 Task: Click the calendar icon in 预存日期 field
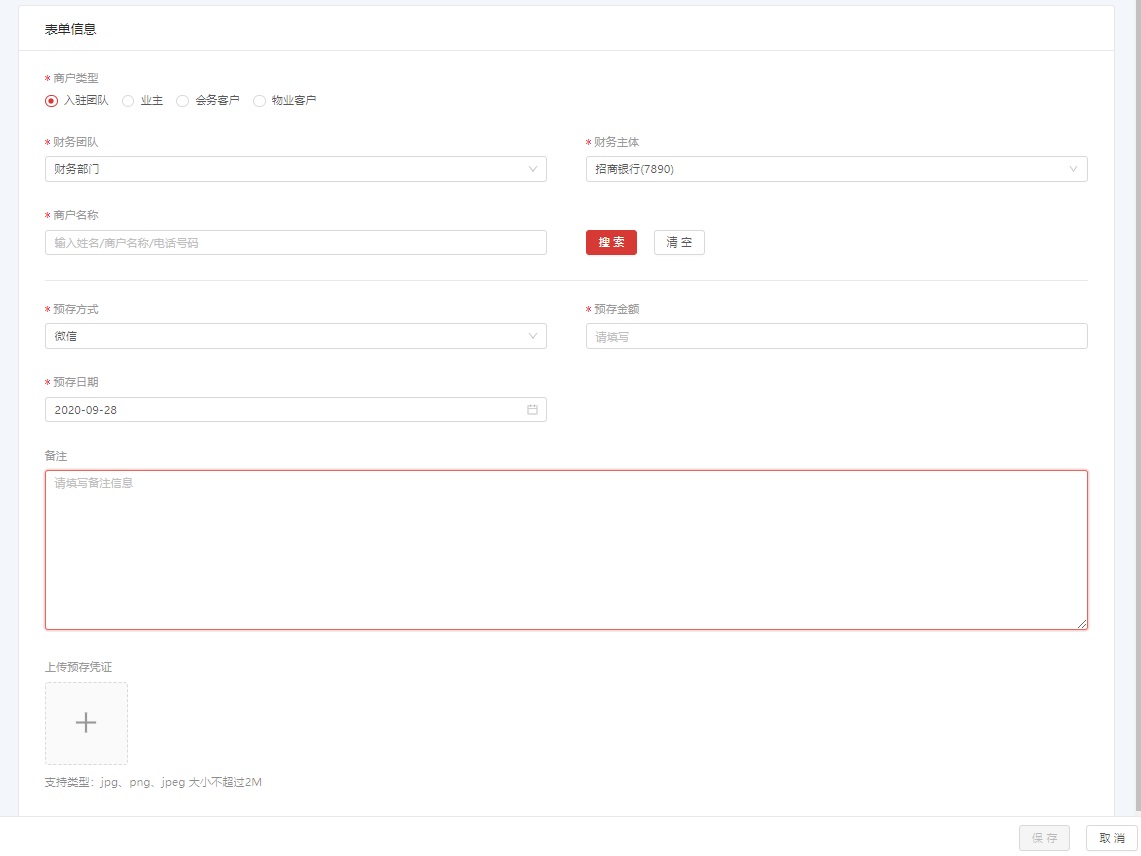[532, 410]
